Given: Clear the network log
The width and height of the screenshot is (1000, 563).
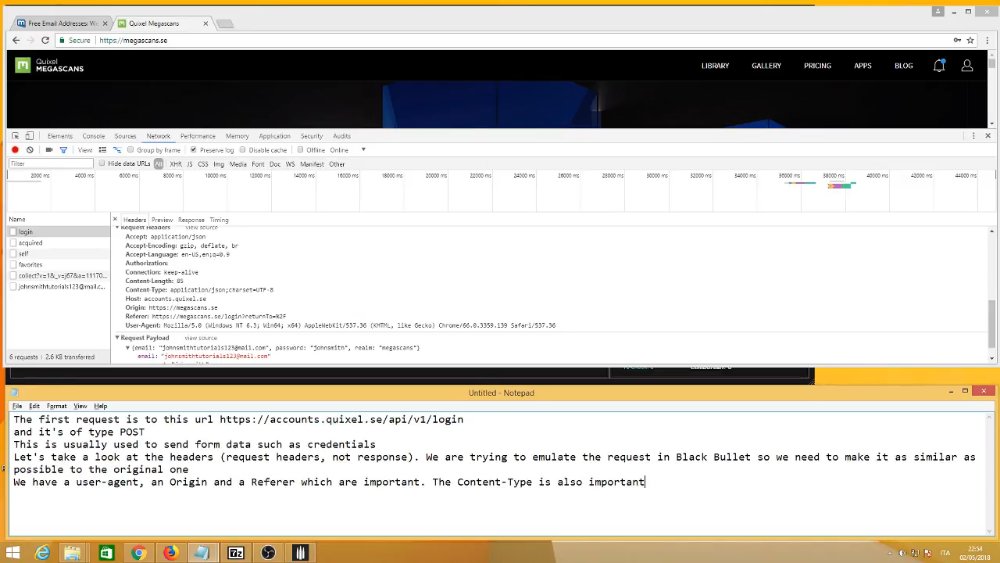Looking at the screenshot, I should tap(29, 150).
